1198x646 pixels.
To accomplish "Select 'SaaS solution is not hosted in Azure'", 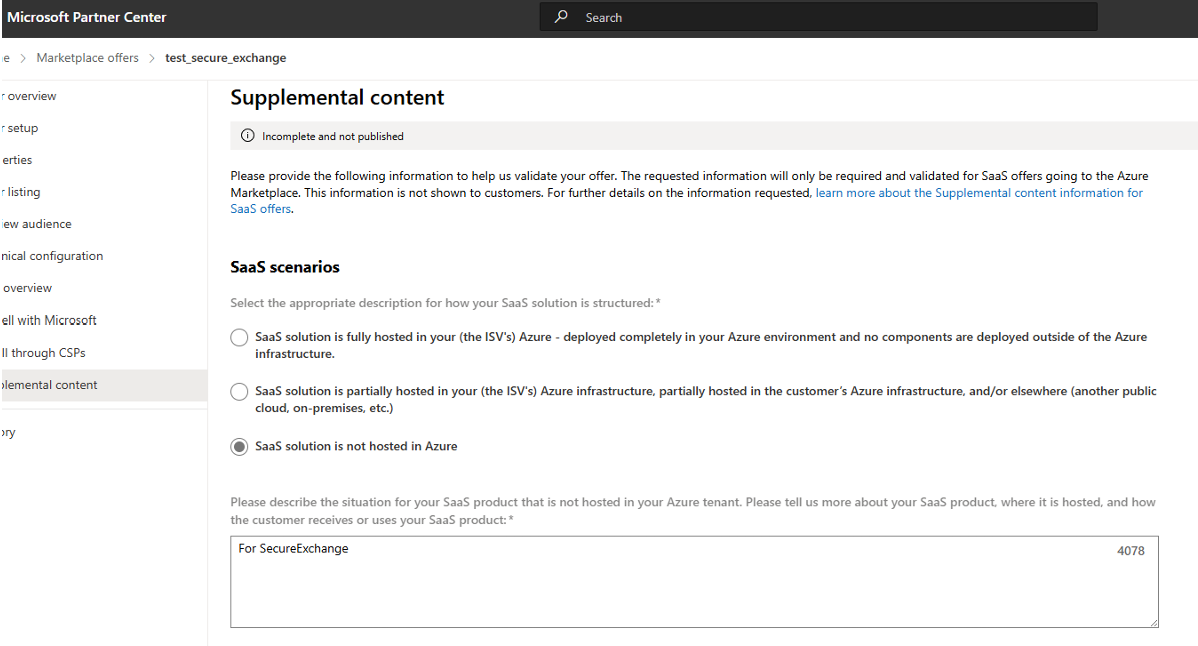I will 239,446.
